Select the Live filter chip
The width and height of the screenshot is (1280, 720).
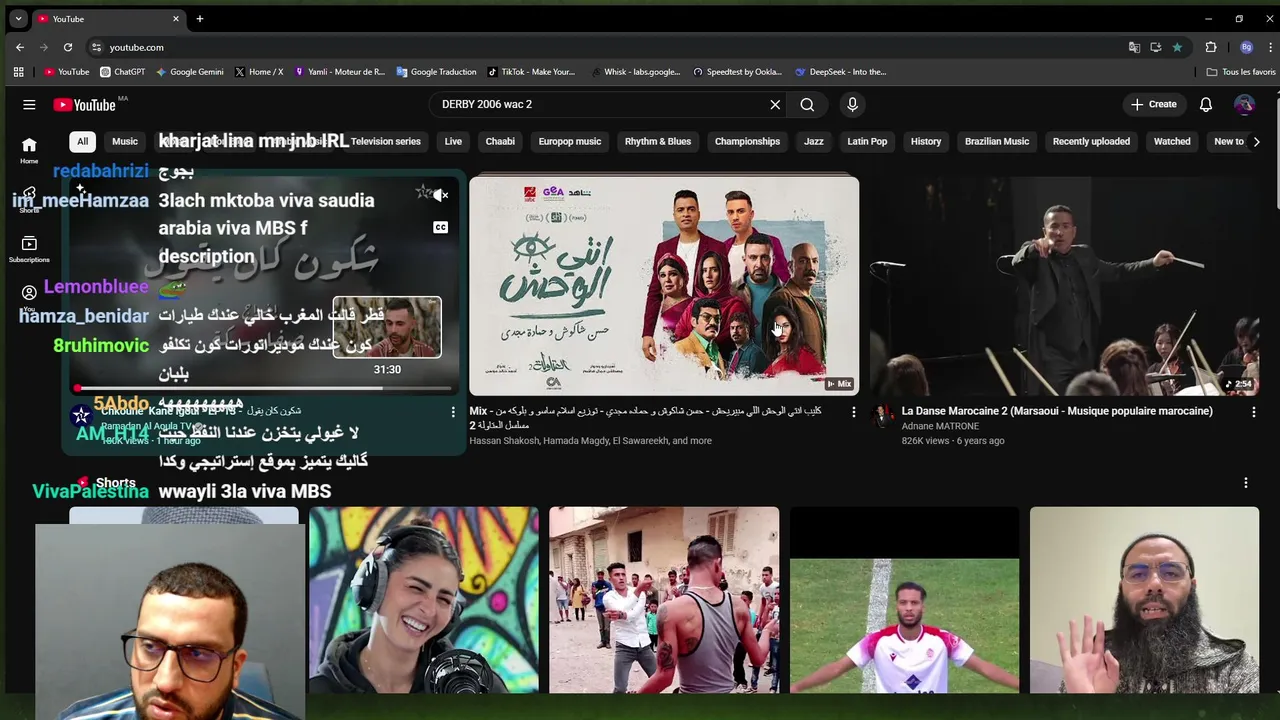click(x=453, y=141)
